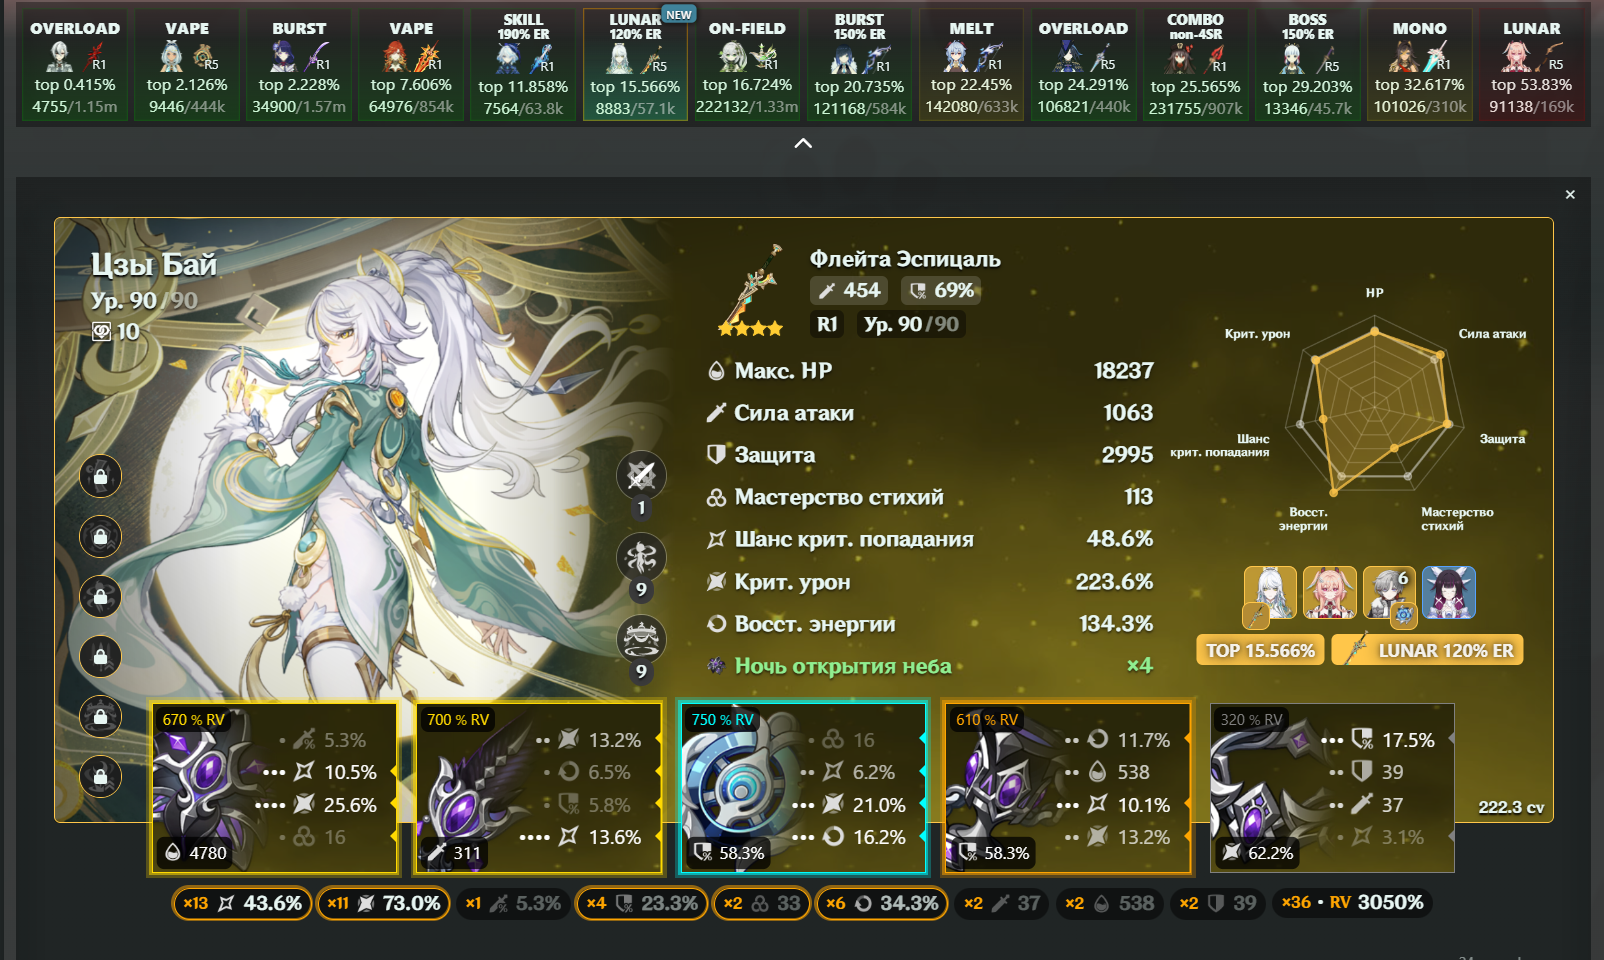This screenshot has height=960, width=1604.
Task: Click the Мастерство стихий icon
Action: click(x=716, y=497)
